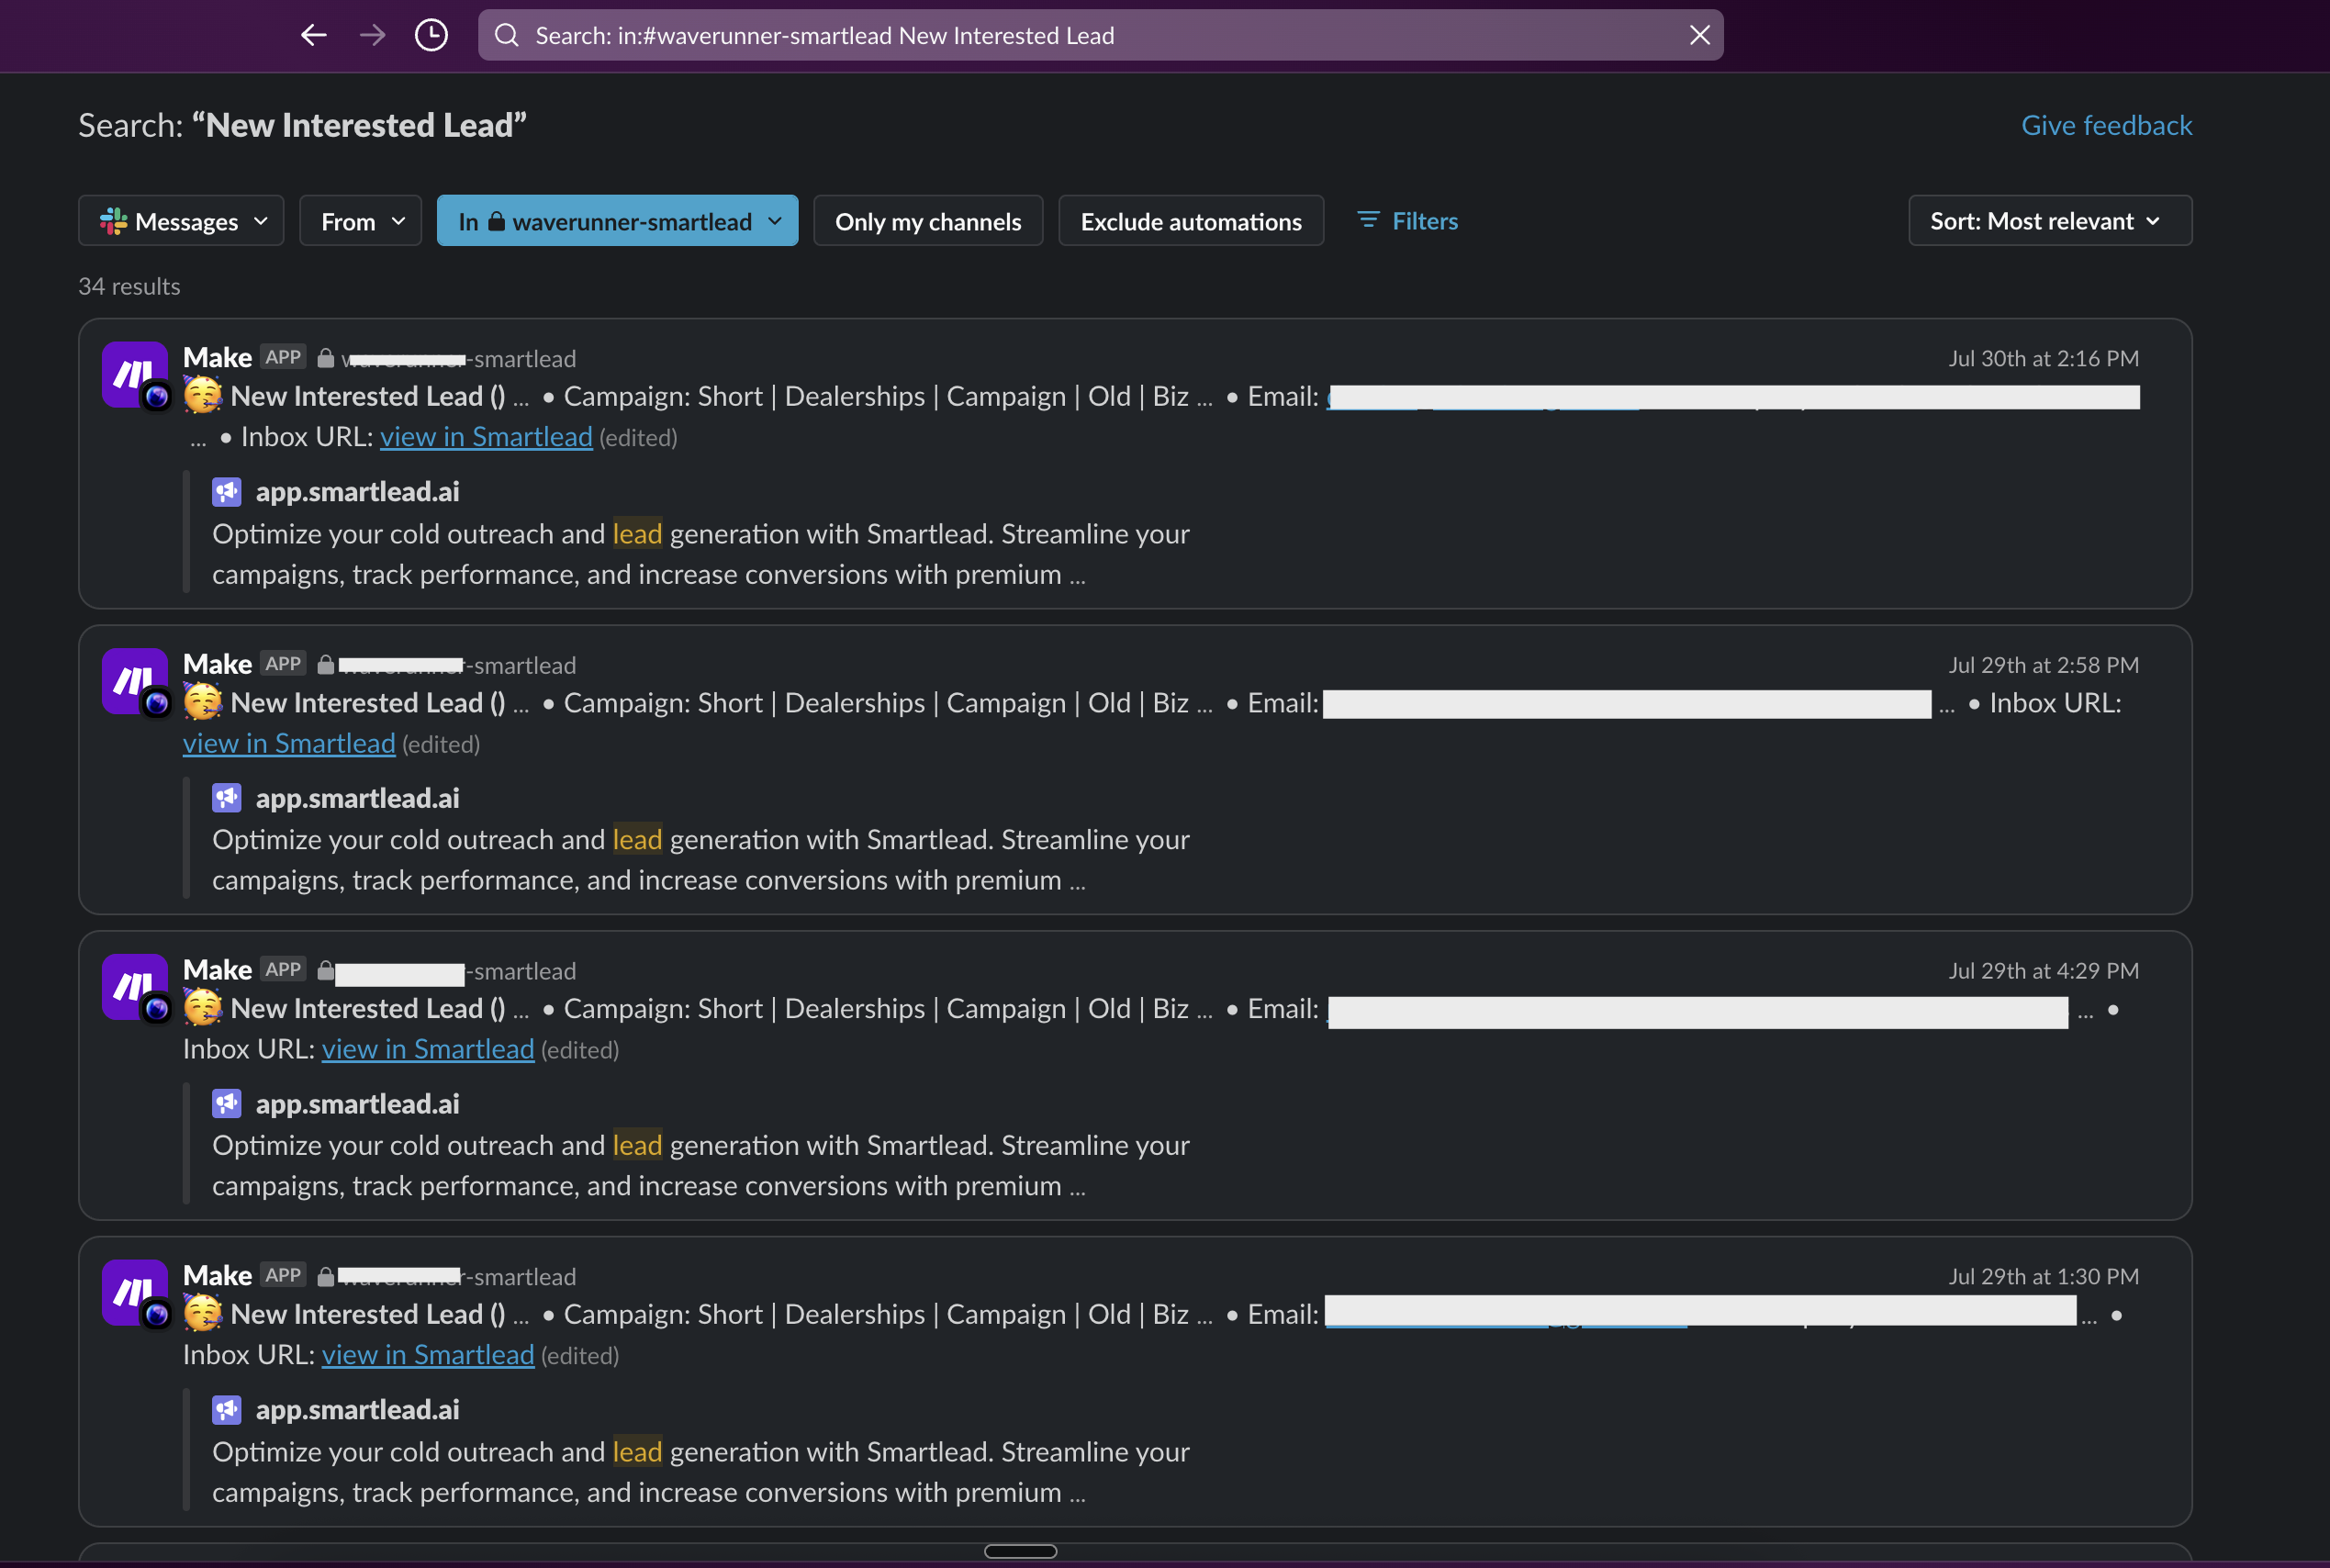Open view in Smartlead link, first result

pyautogui.click(x=486, y=438)
